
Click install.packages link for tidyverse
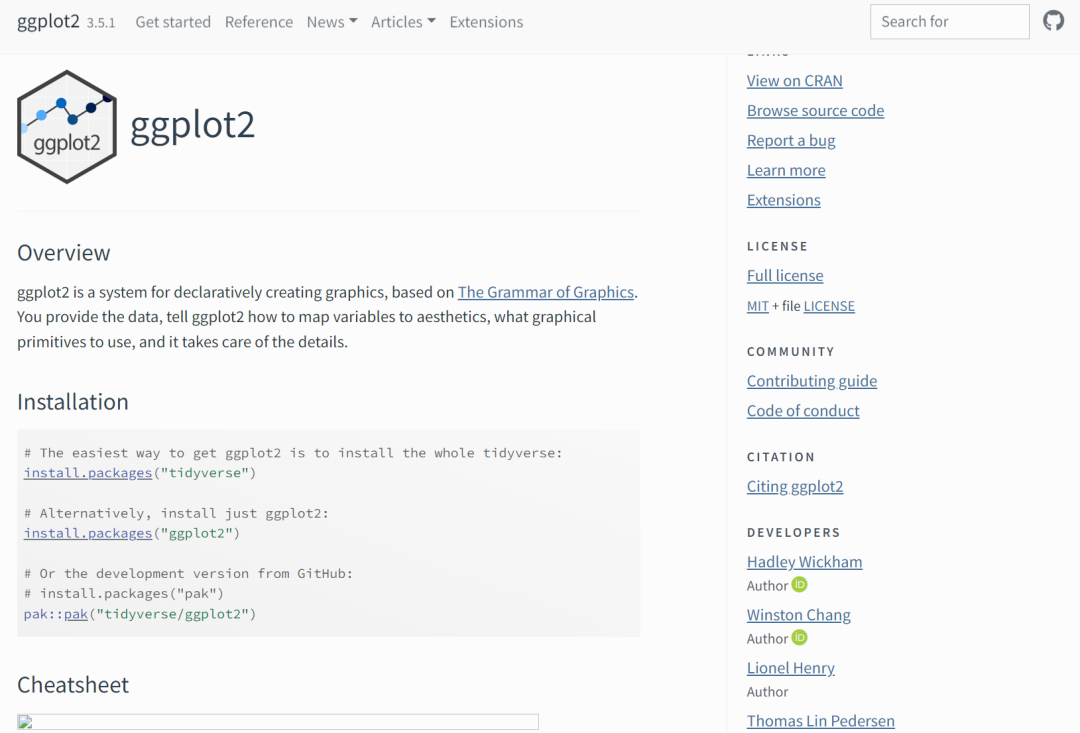click(87, 473)
